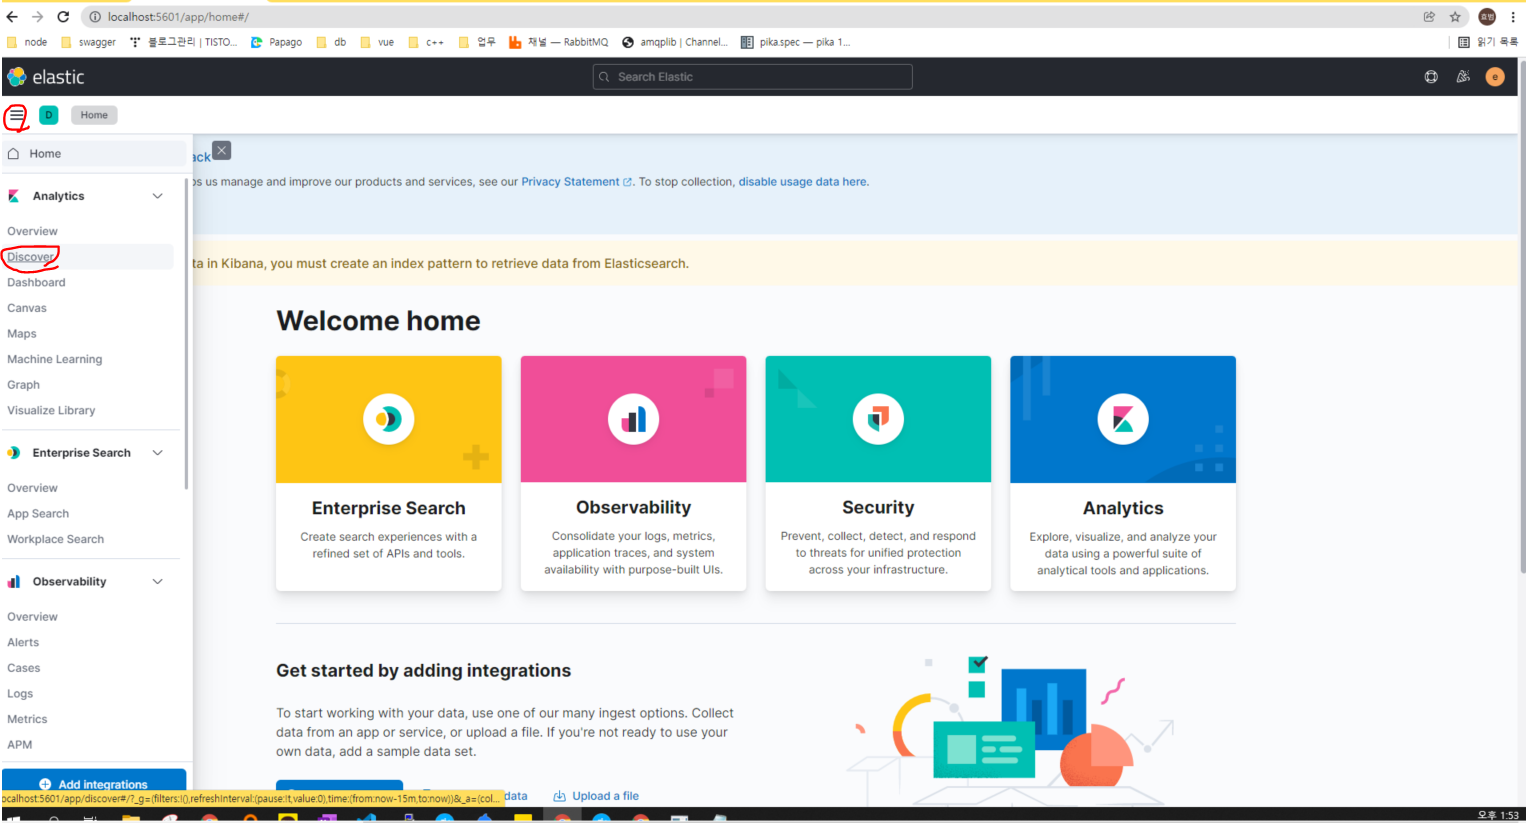Click the address bar URL
Viewport: 1526px width, 823px height.
178,17
